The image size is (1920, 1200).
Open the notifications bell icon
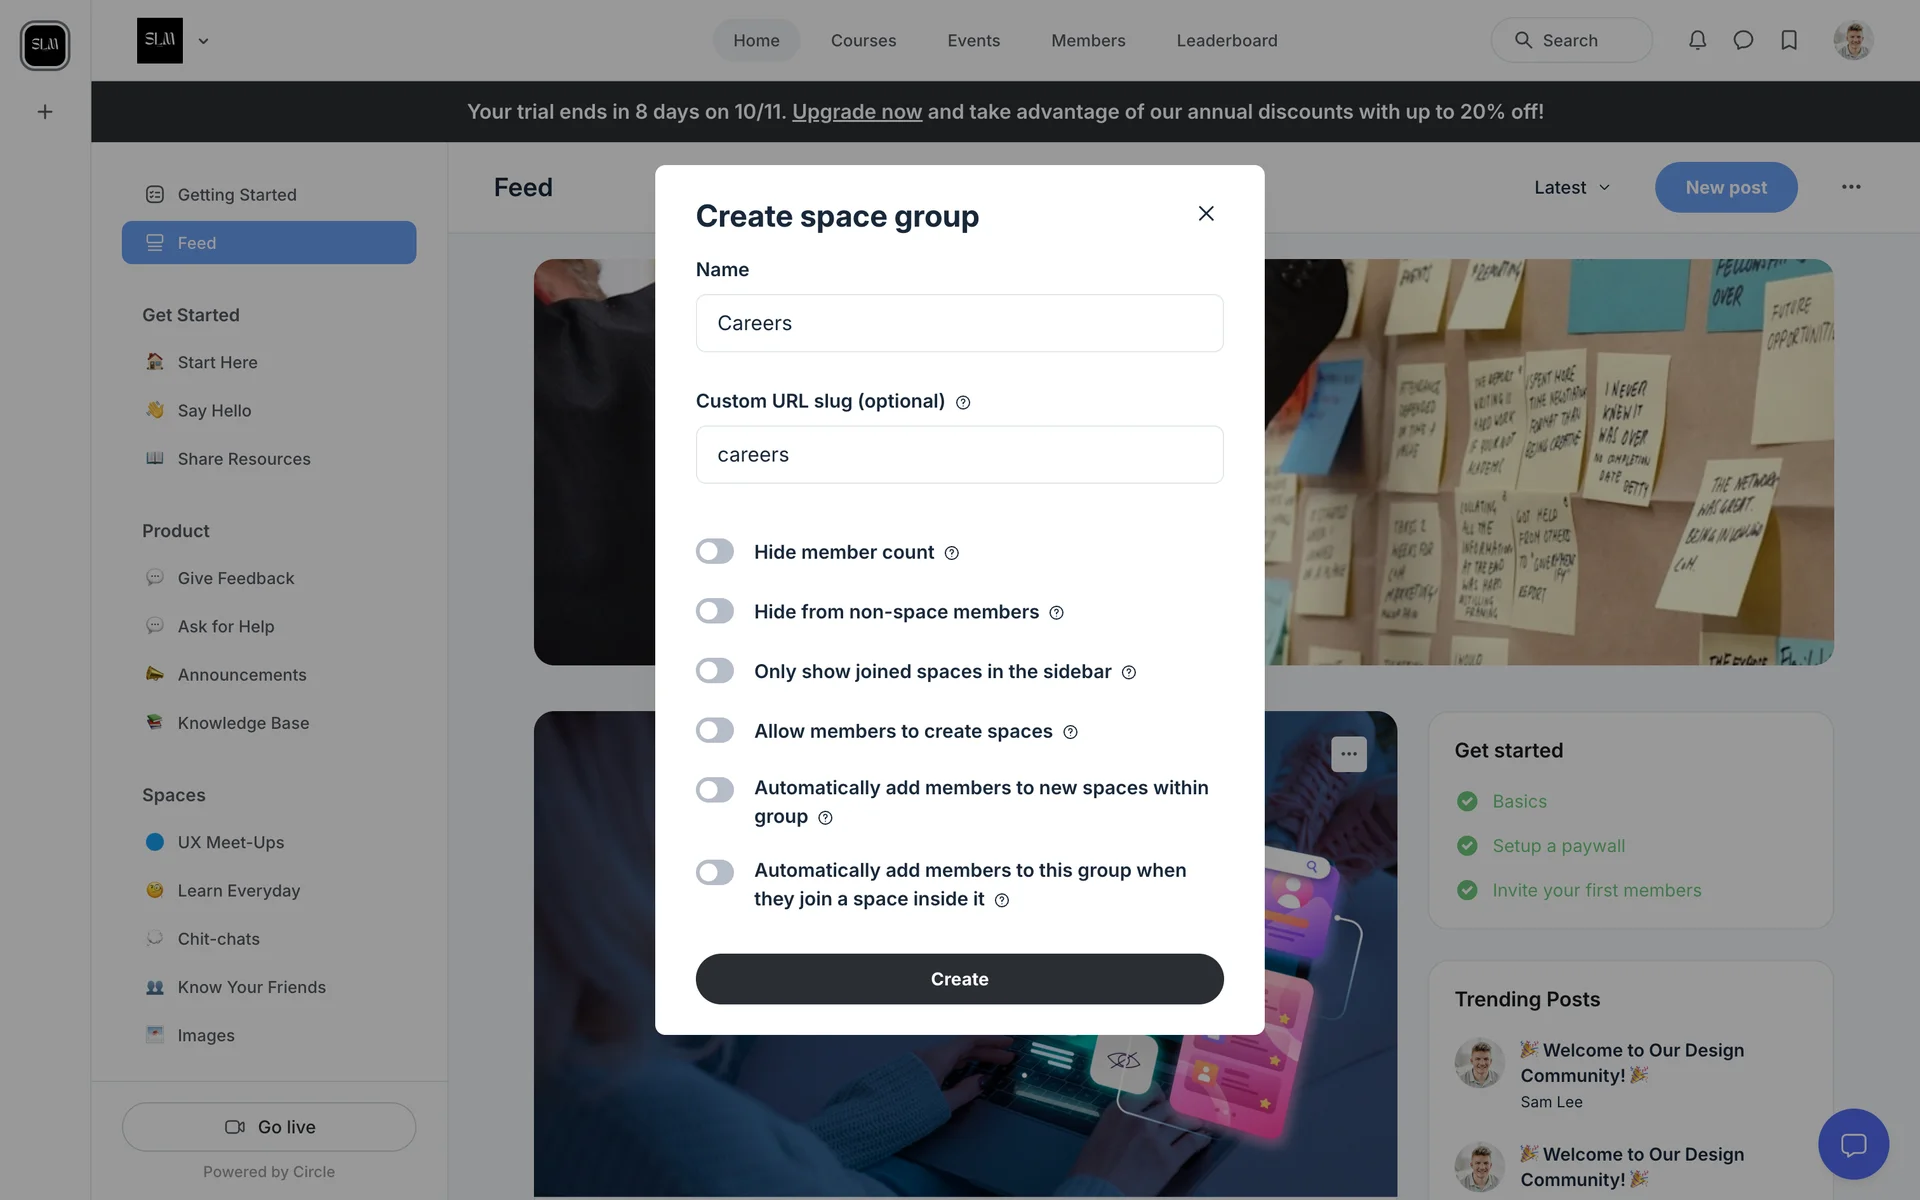(x=1697, y=40)
